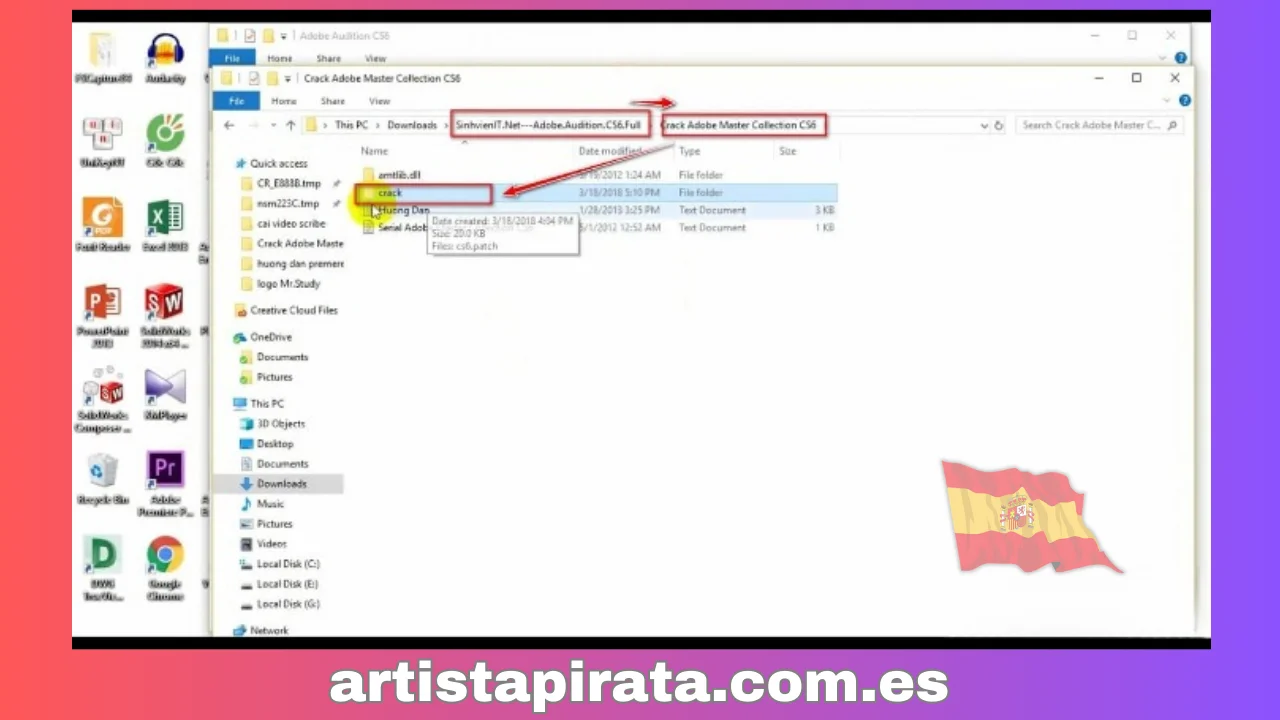
Task: Select OneDrive in navigation pane
Action: [270, 337]
